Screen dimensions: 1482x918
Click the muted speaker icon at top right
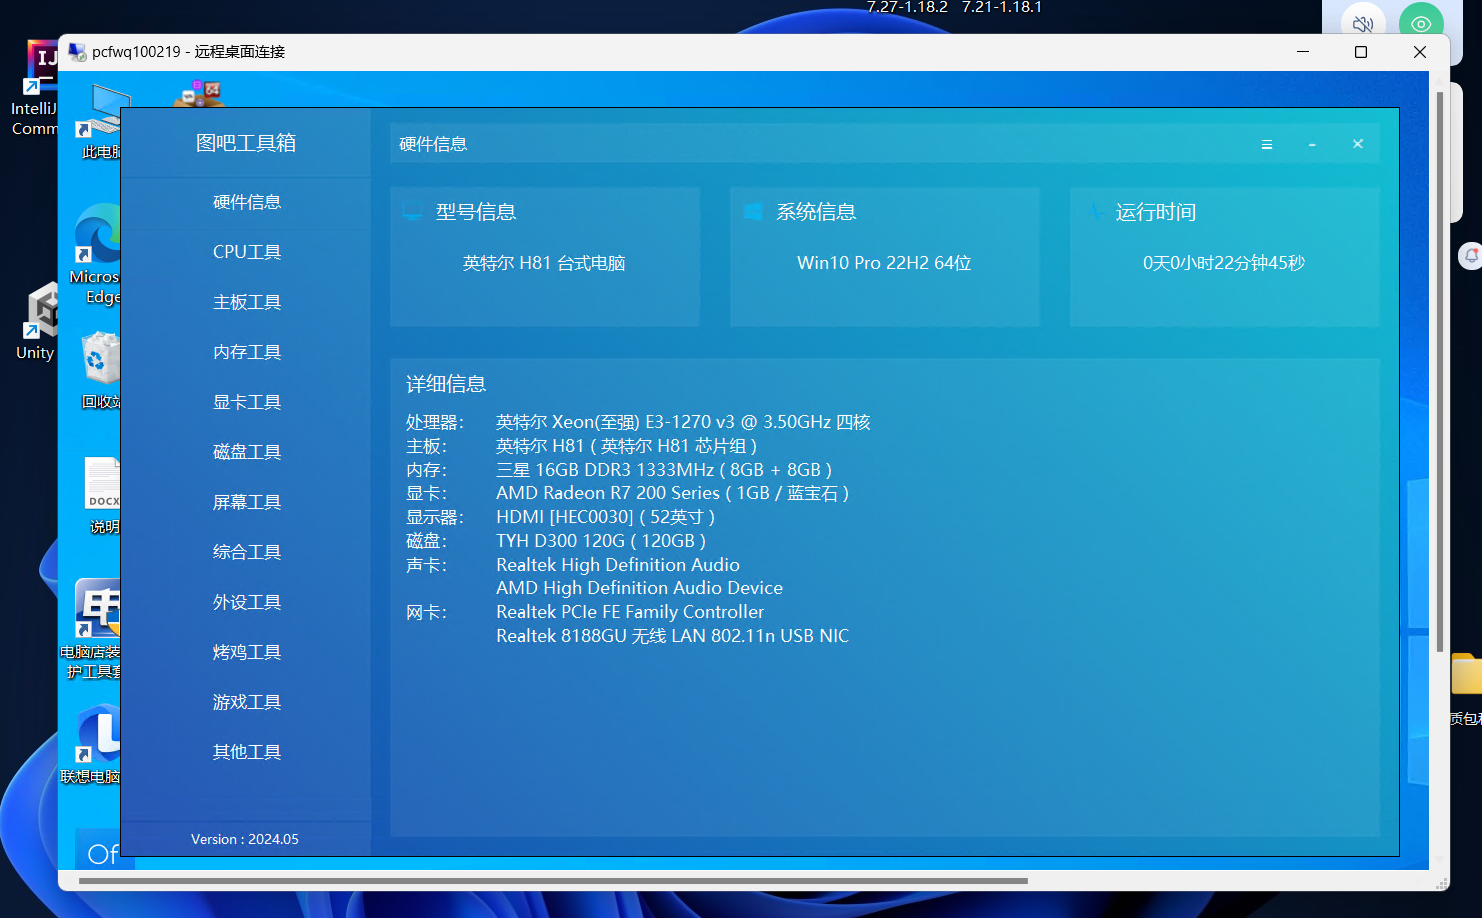coord(1362,23)
